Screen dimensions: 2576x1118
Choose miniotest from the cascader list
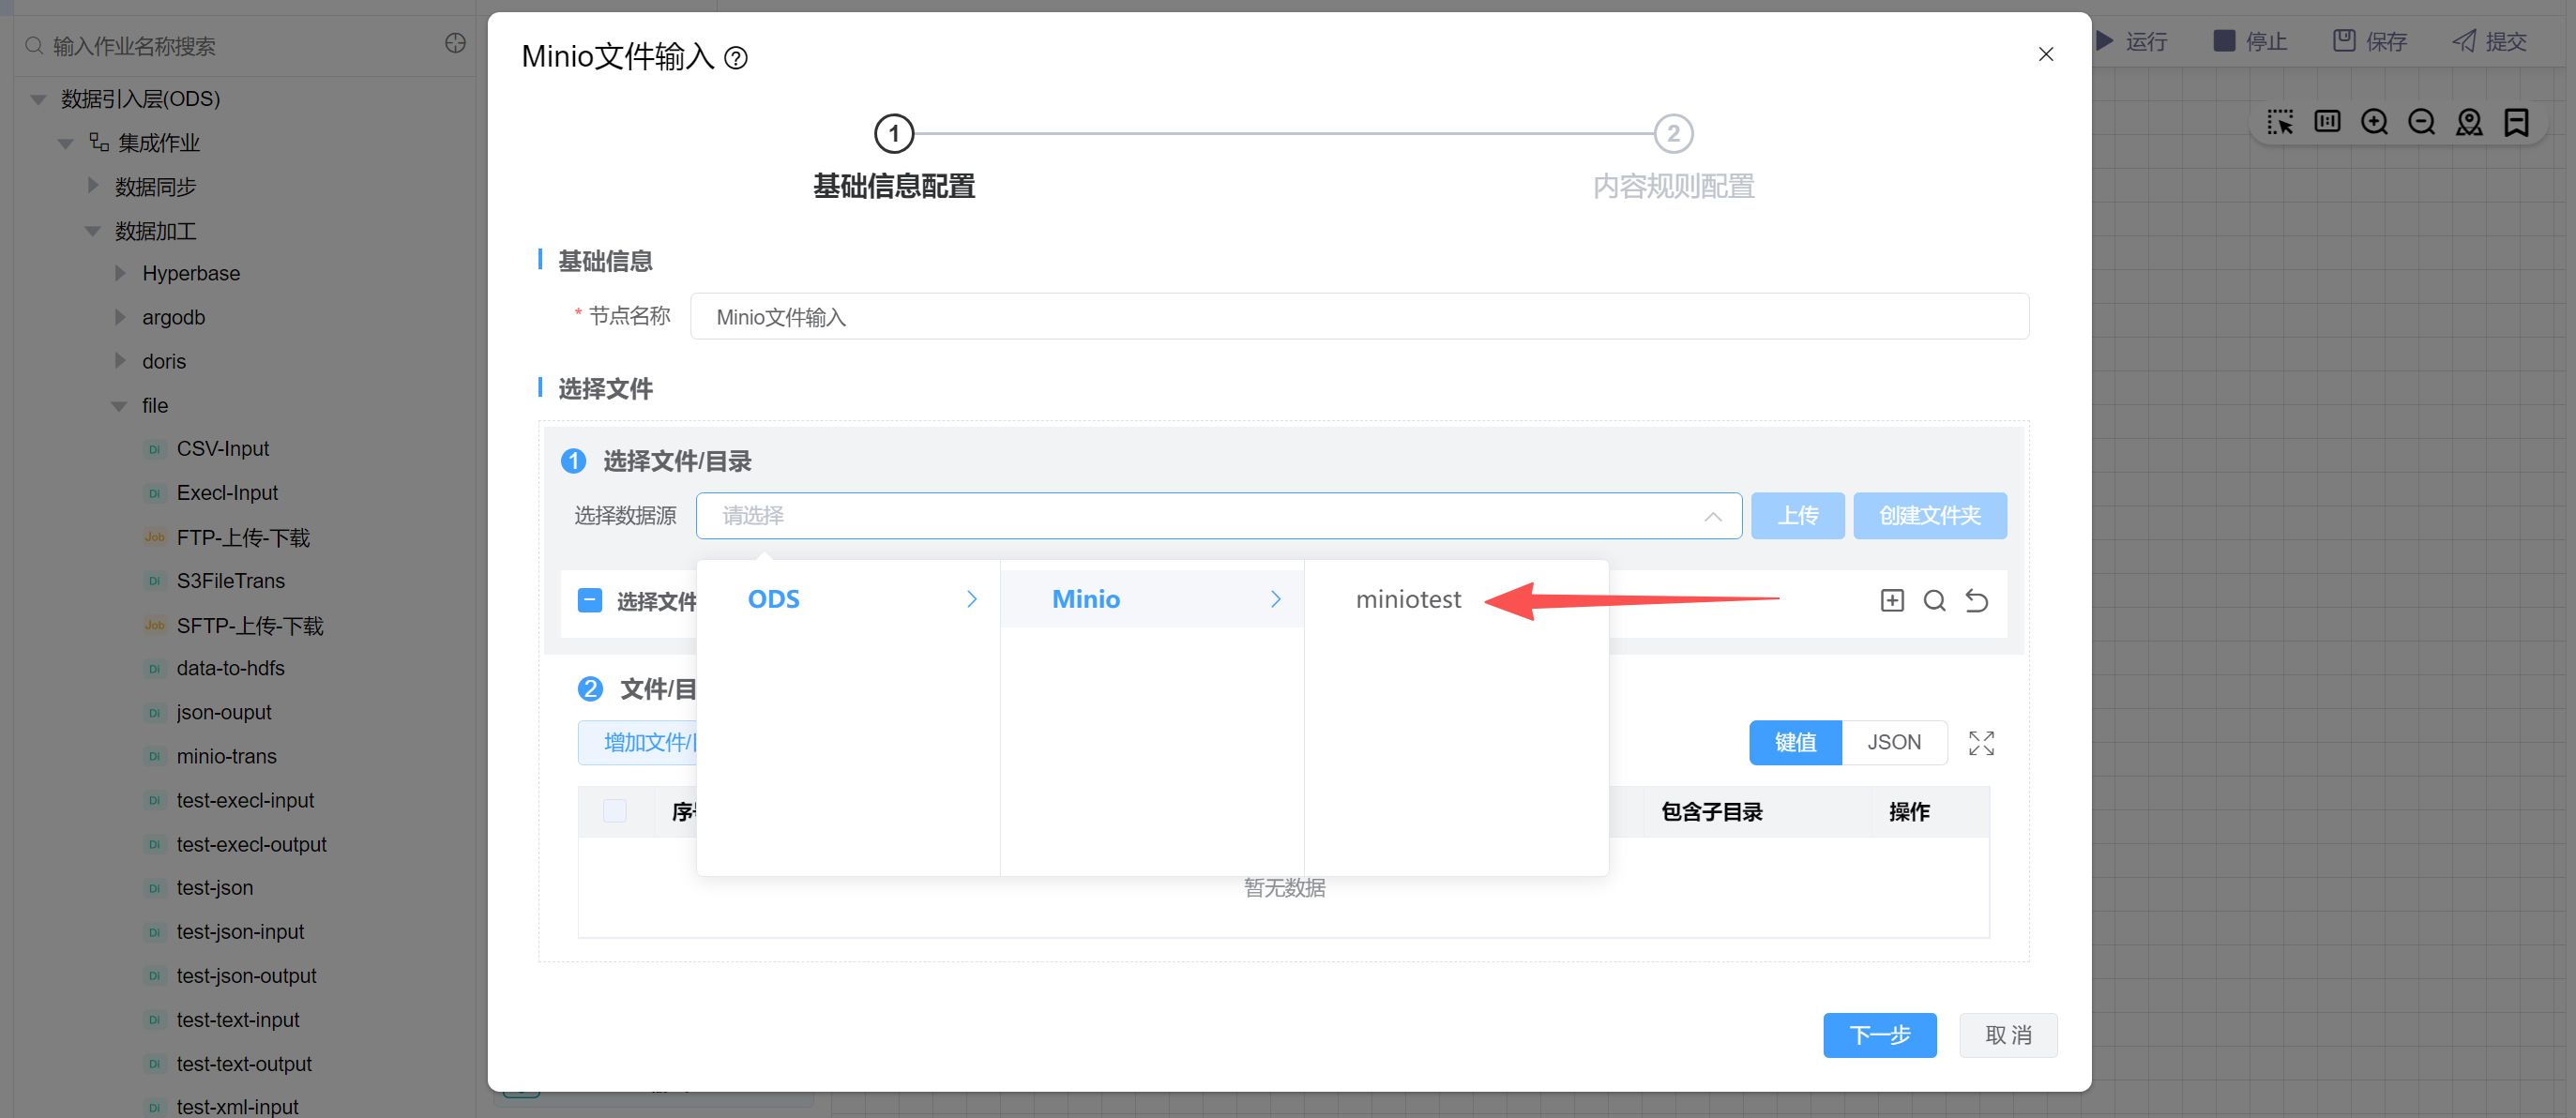pos(1408,598)
